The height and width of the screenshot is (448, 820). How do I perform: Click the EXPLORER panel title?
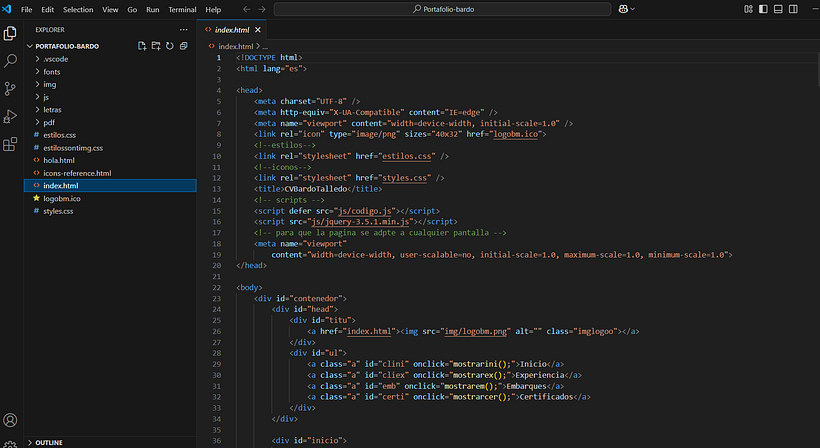[x=50, y=30]
